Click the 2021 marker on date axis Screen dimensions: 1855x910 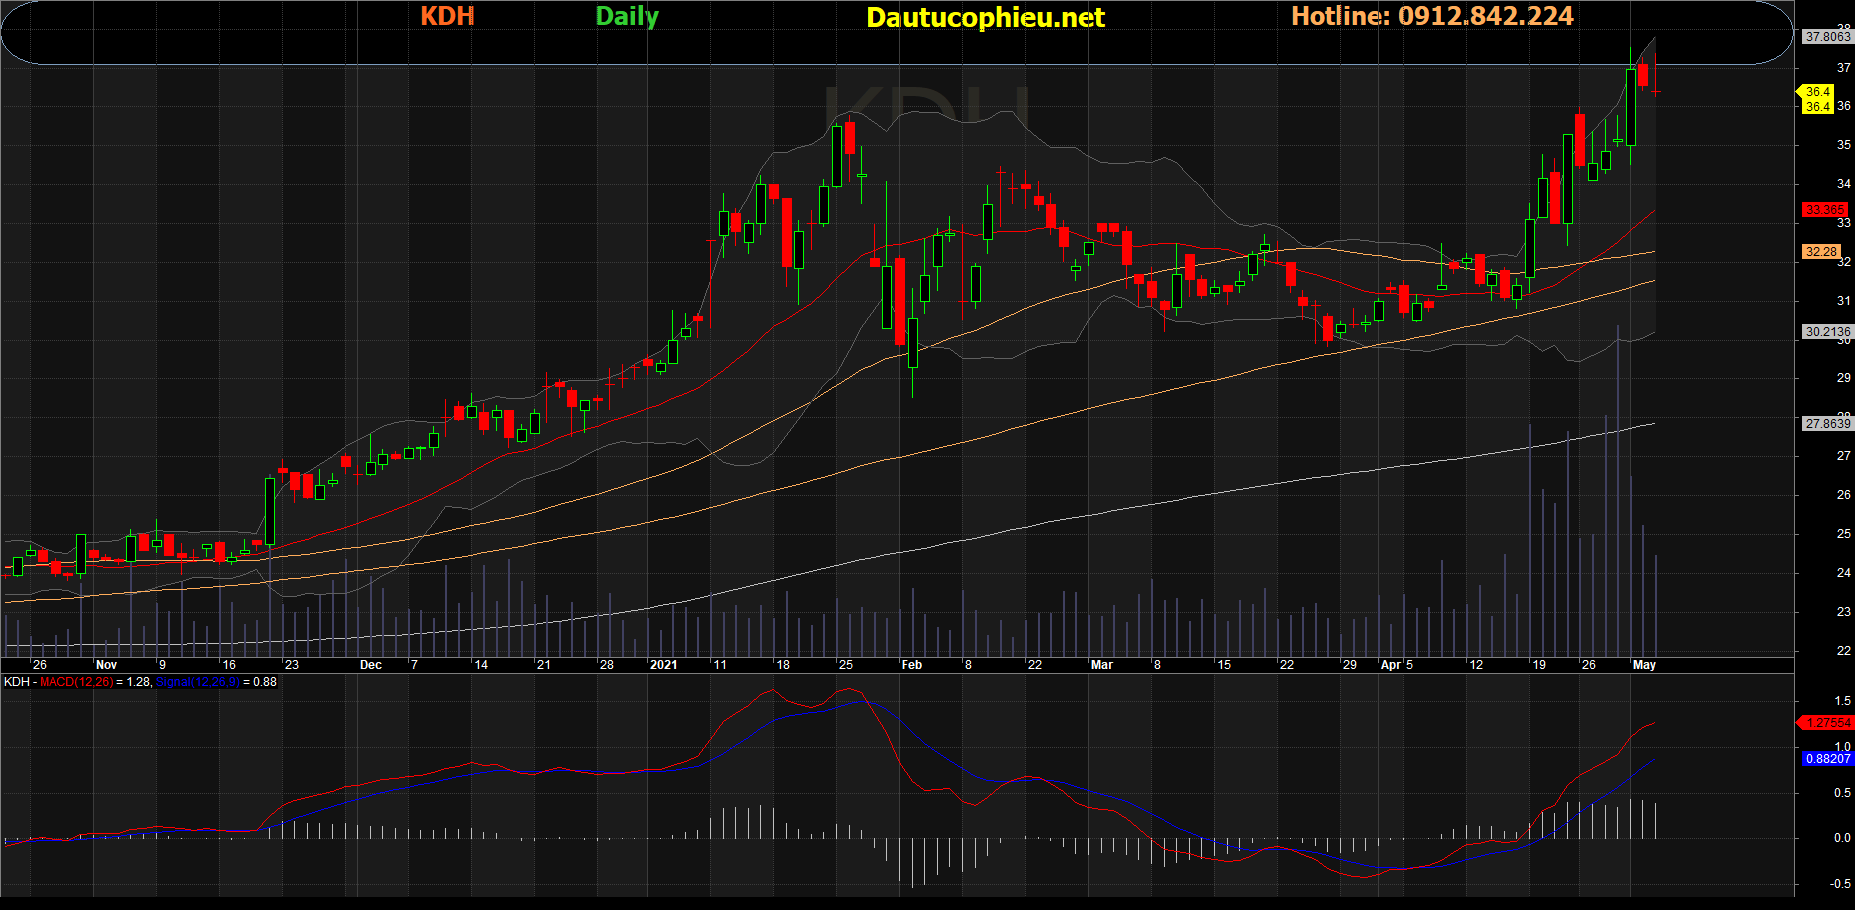(663, 665)
